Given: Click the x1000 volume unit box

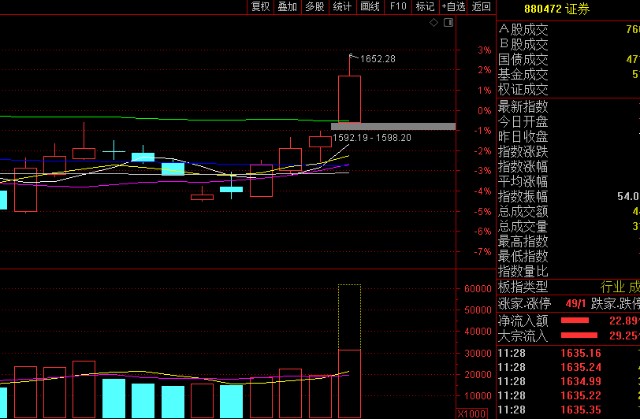Looking at the screenshot, I should point(471,413).
